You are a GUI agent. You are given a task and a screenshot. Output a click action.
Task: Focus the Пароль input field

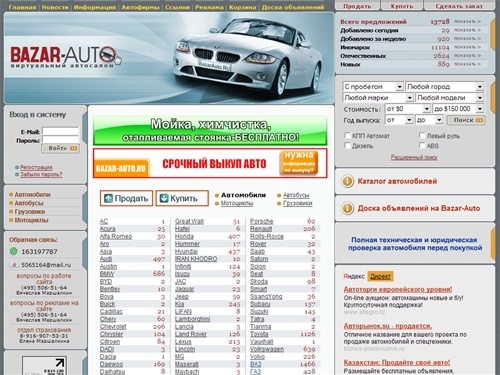[x=61, y=140]
